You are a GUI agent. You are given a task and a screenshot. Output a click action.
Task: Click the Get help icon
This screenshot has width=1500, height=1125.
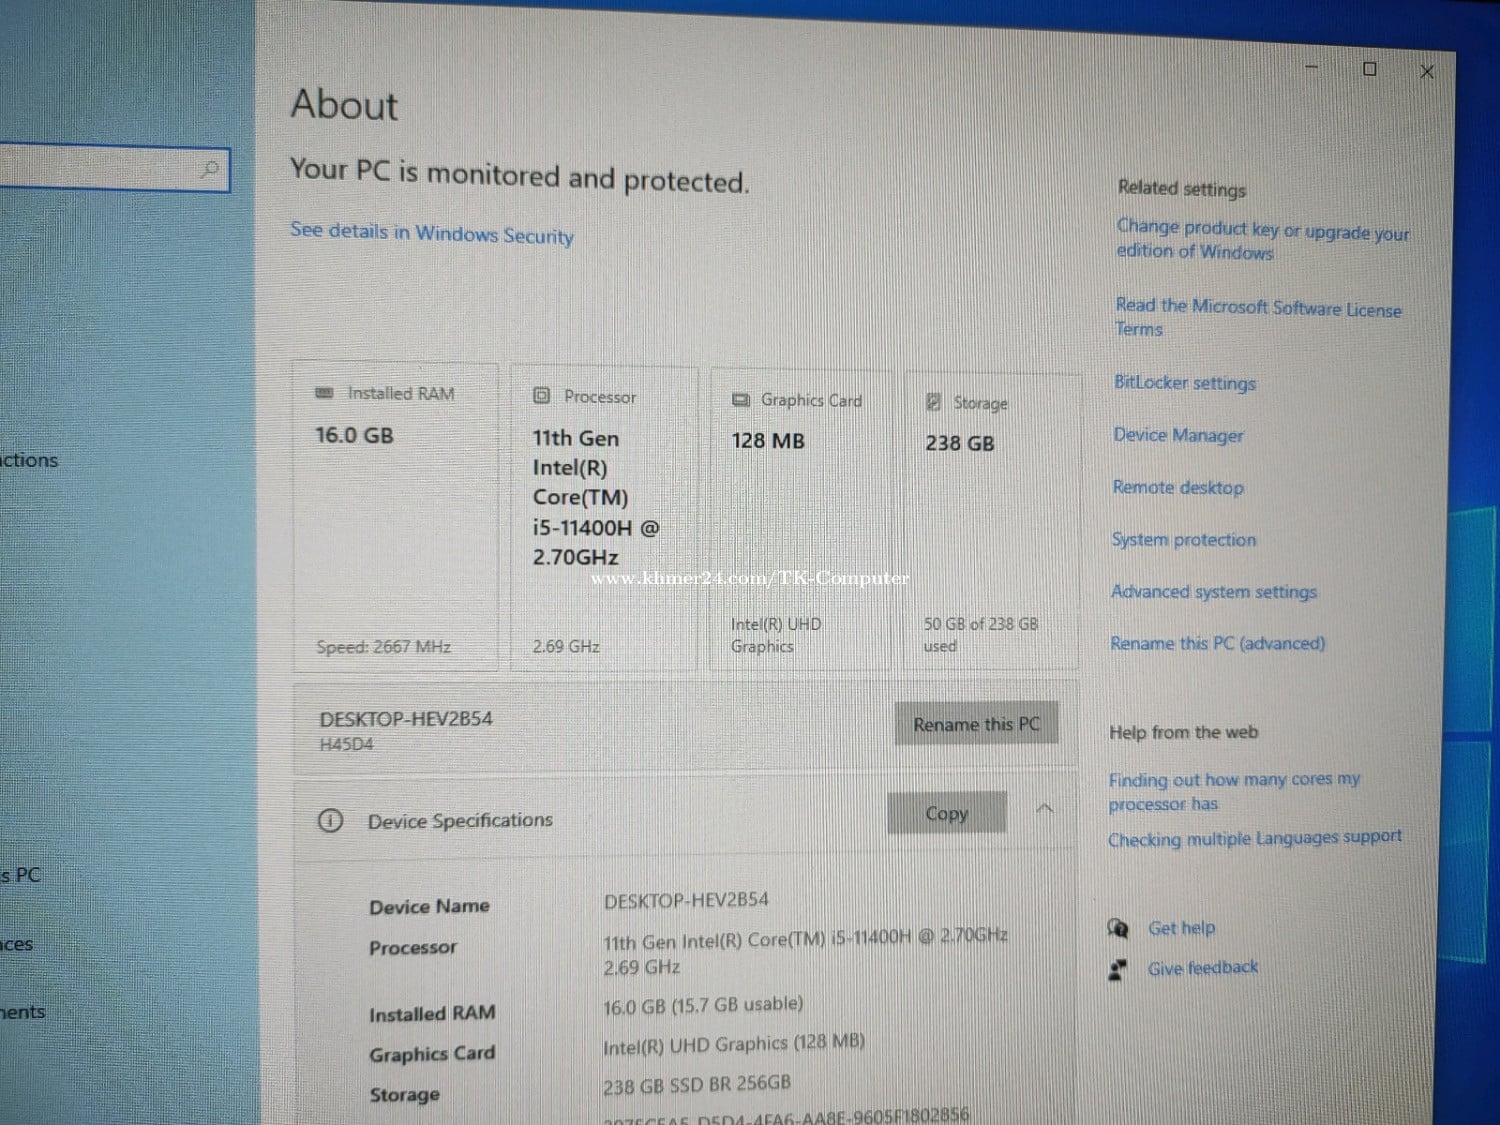[1118, 928]
